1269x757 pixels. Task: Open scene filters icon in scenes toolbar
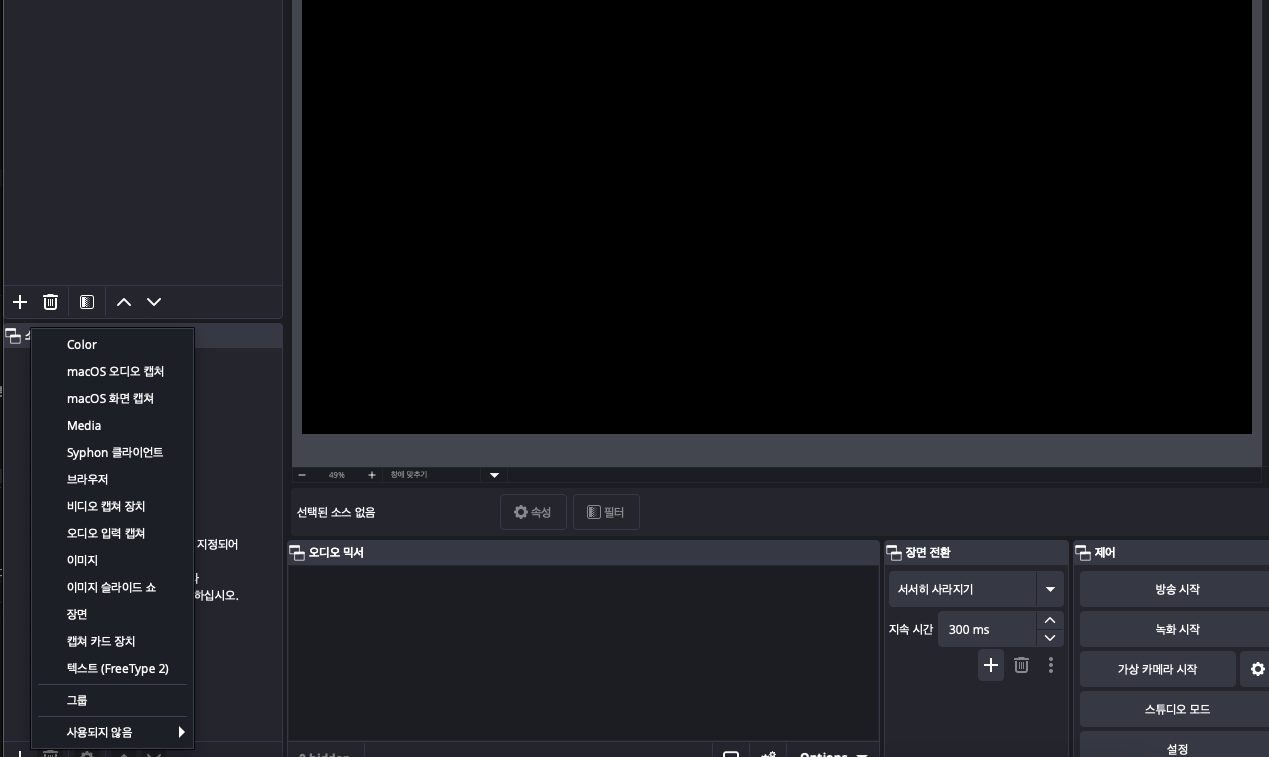tap(87, 302)
